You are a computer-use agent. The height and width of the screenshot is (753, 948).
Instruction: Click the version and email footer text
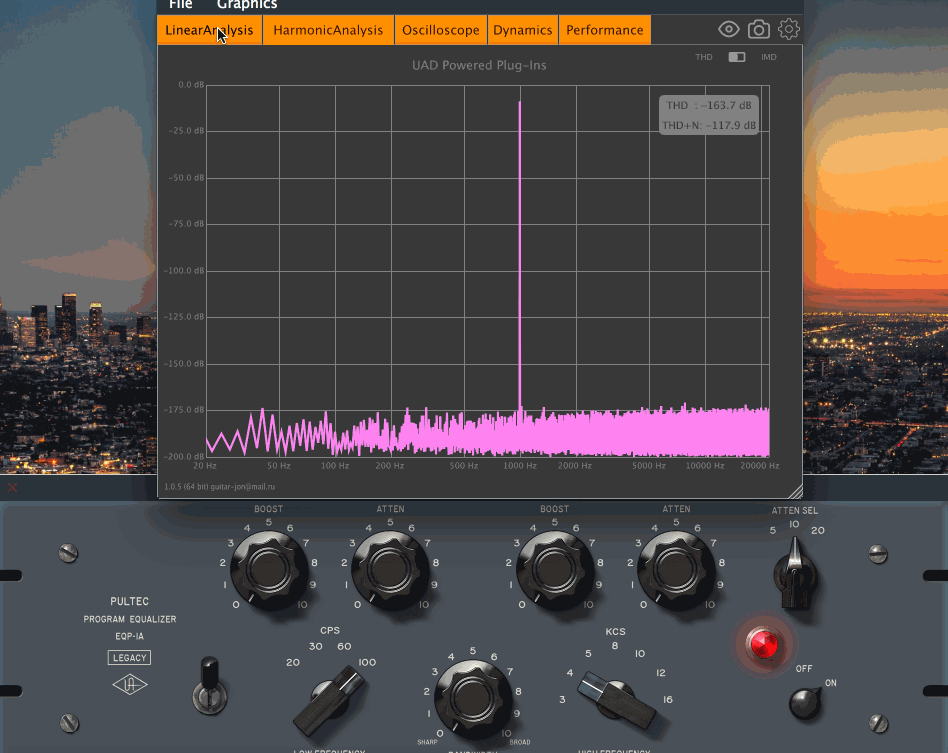[x=219, y=486]
